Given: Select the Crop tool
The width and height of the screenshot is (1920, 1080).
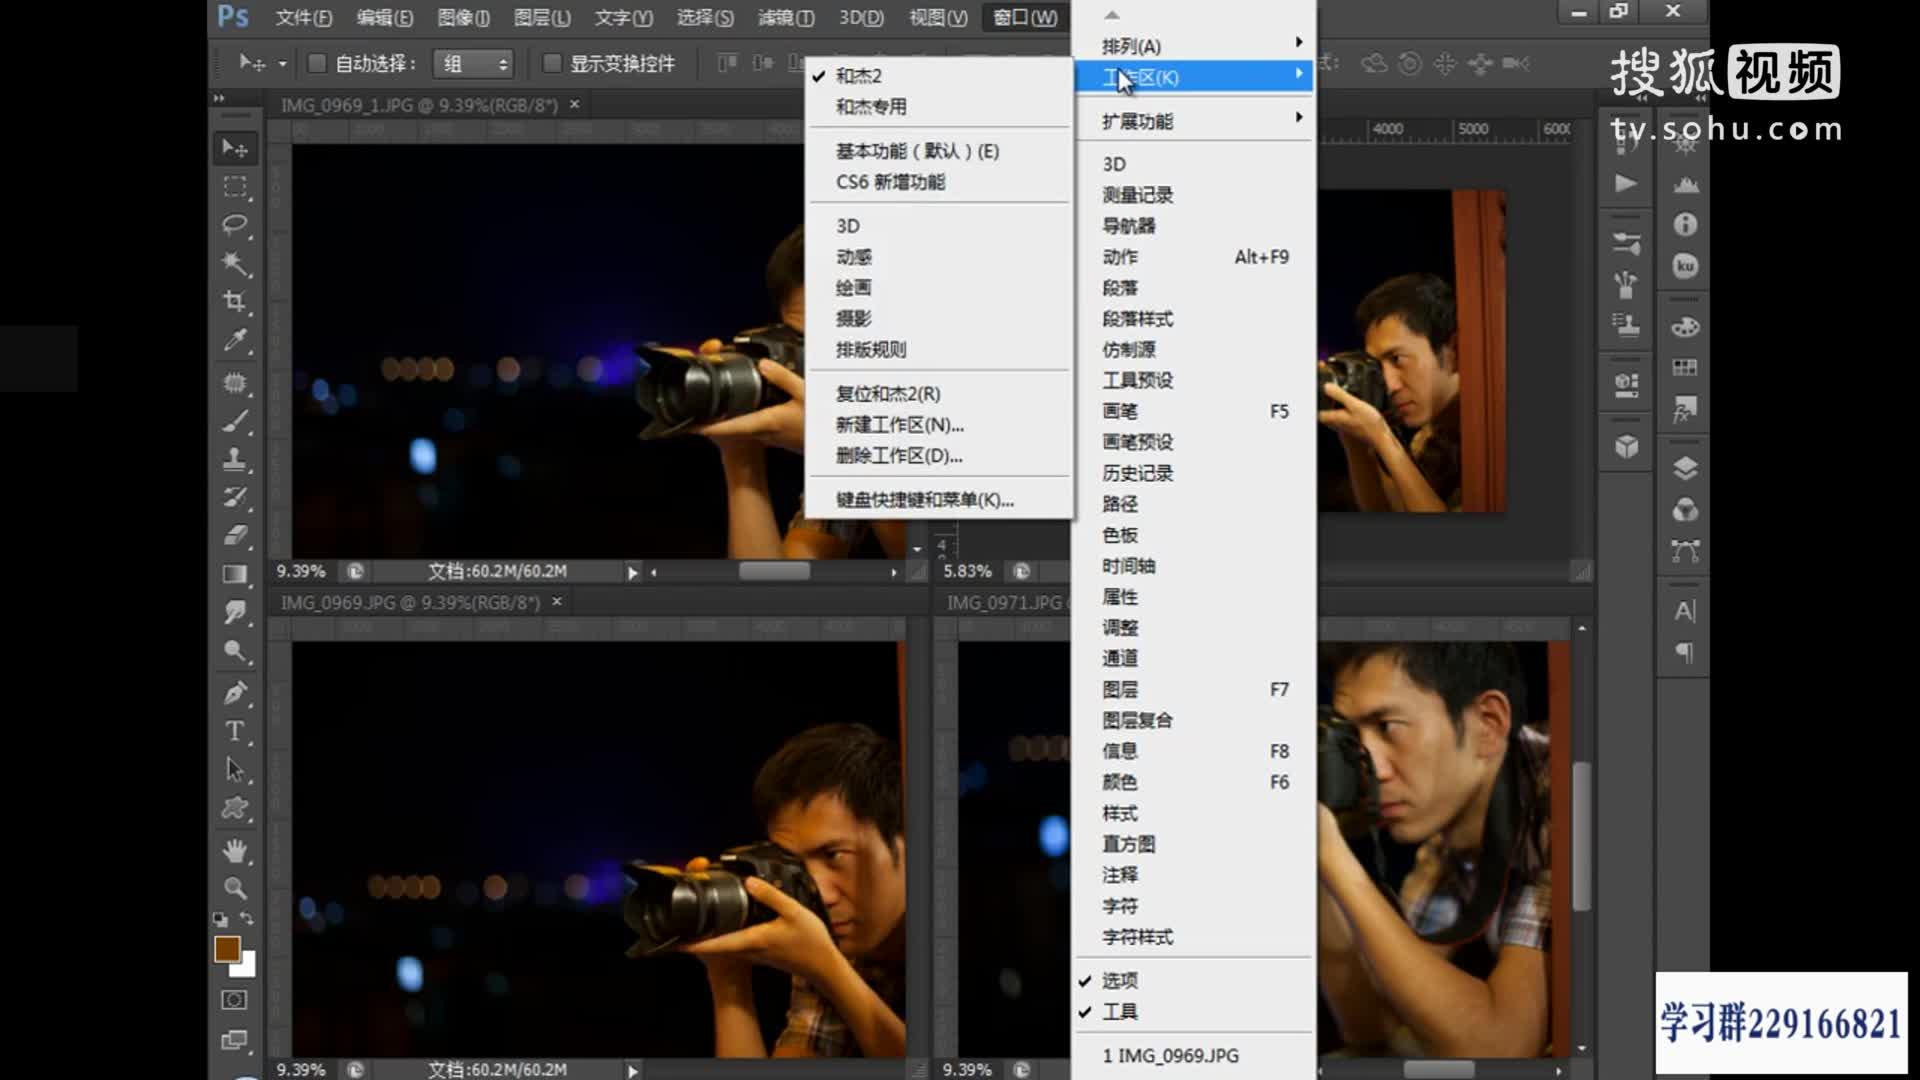Looking at the screenshot, I should [x=237, y=301].
